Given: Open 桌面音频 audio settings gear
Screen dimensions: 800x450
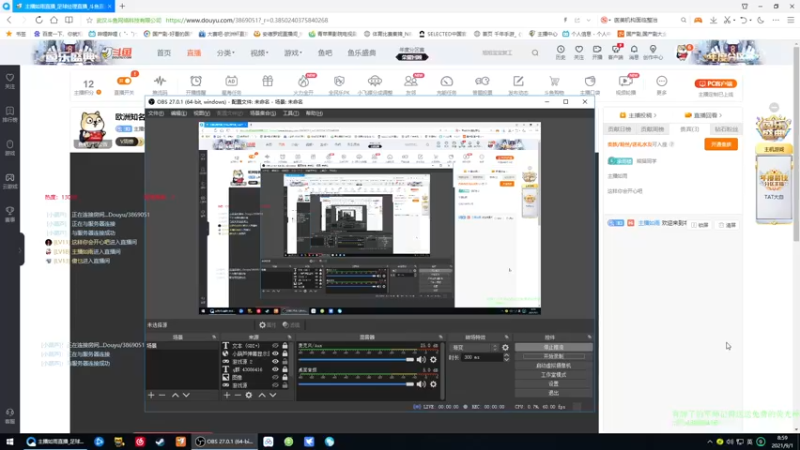Looking at the screenshot, I should [x=433, y=384].
